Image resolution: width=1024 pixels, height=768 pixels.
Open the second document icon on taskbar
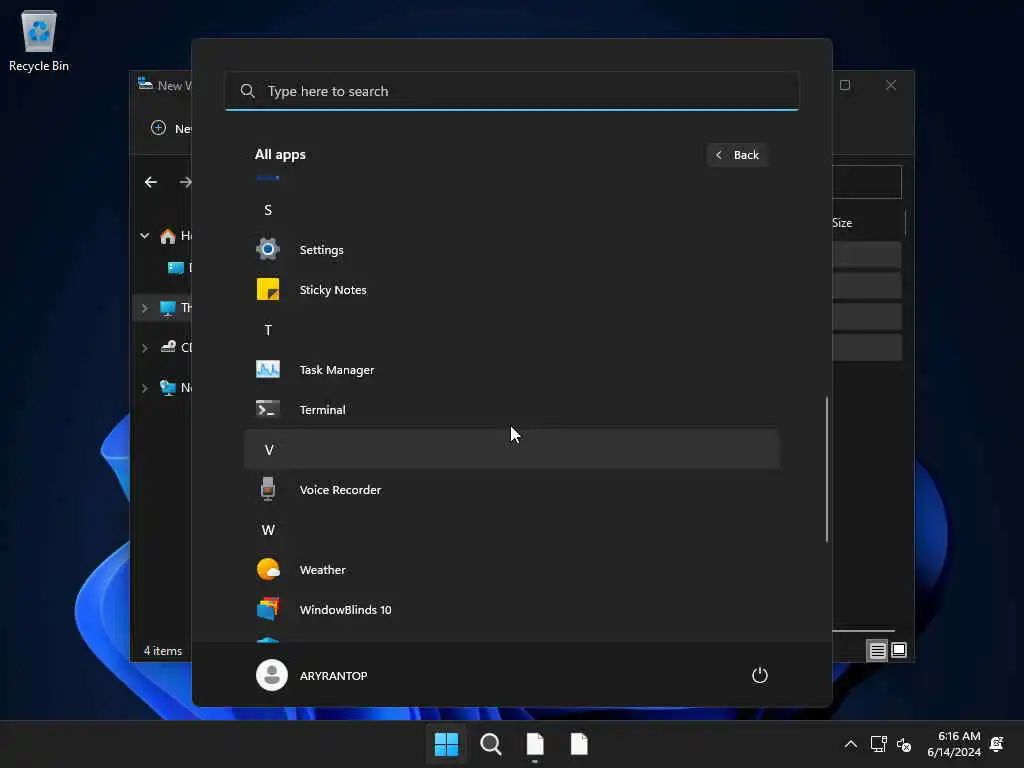tap(579, 744)
